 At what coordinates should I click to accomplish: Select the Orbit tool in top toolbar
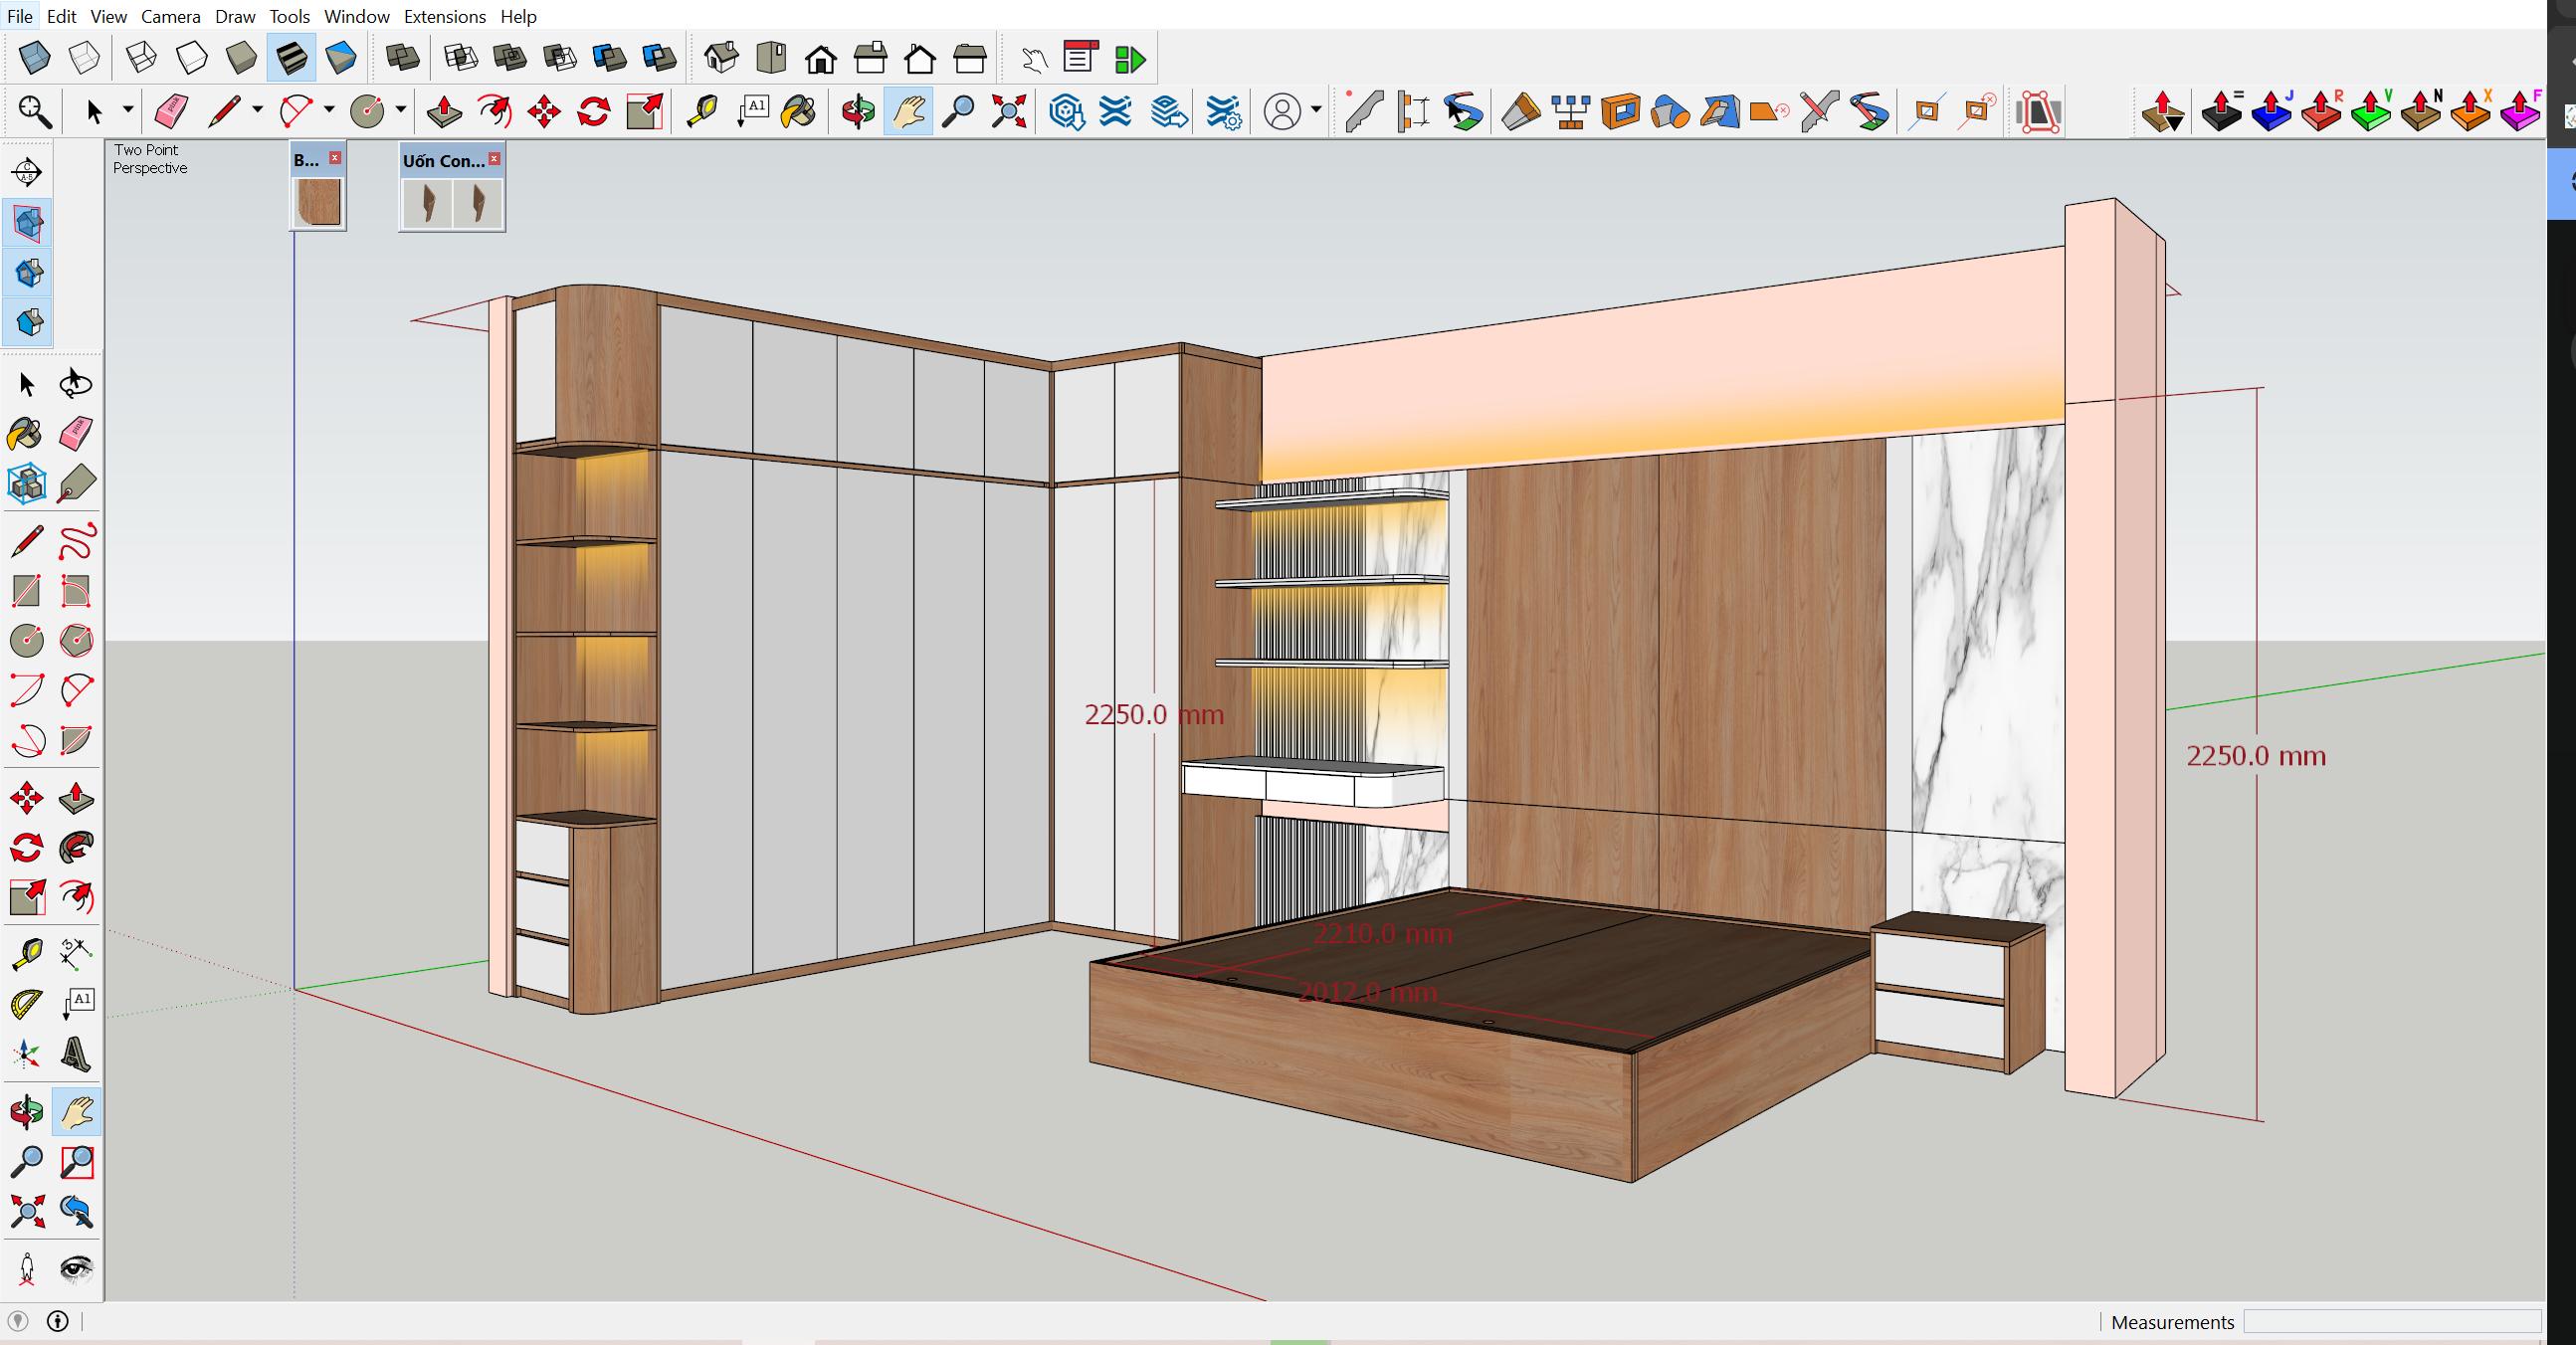tap(858, 111)
